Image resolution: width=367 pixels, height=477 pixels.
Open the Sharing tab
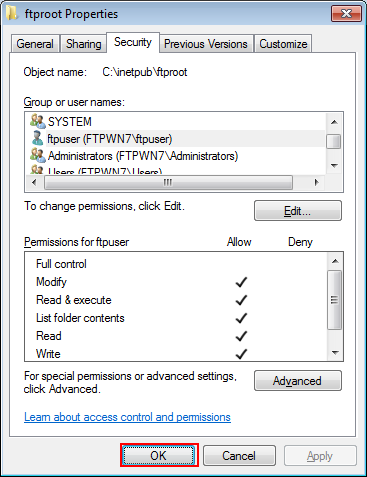coord(83,44)
